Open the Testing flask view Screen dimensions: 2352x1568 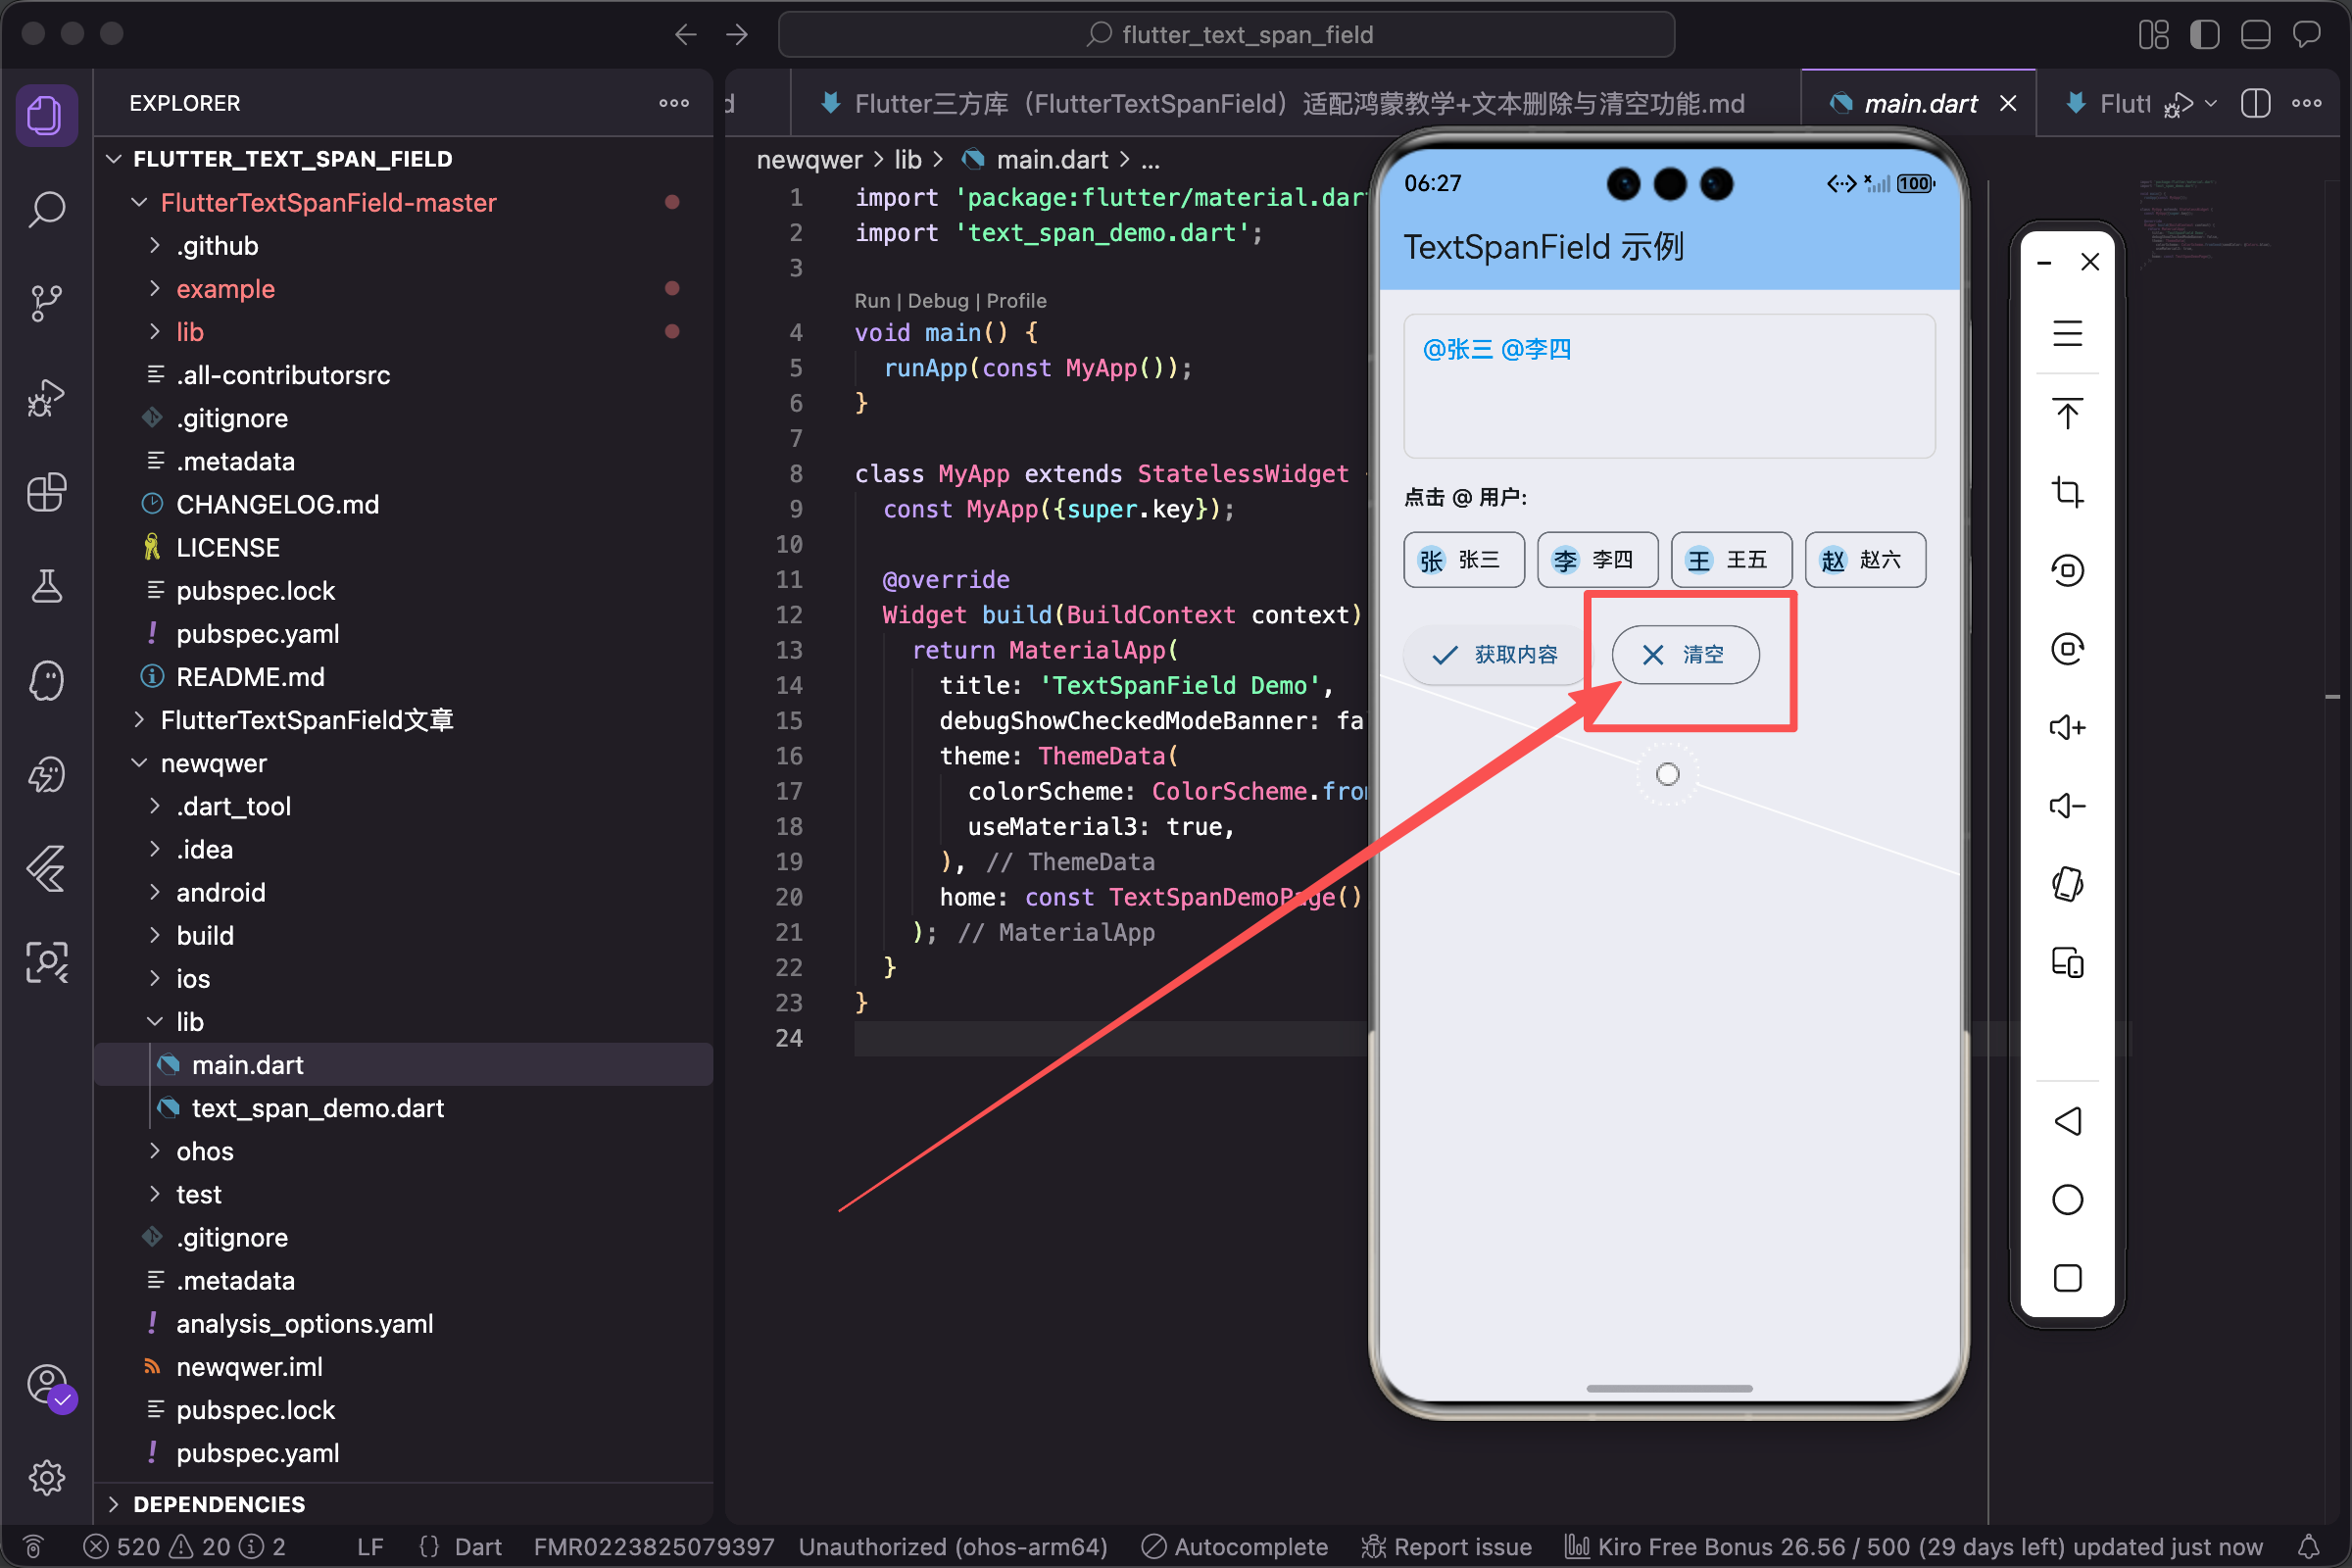46,586
